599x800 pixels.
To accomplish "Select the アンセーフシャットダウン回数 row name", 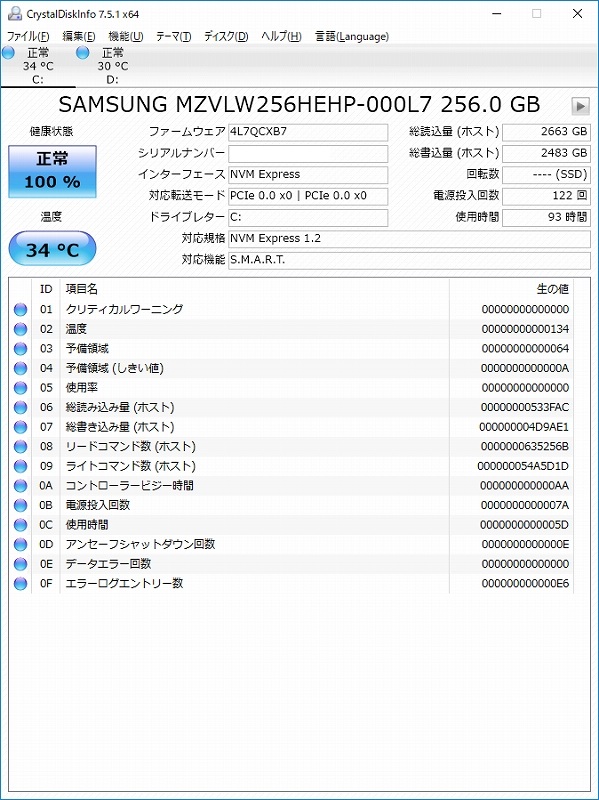I will click(x=140, y=544).
